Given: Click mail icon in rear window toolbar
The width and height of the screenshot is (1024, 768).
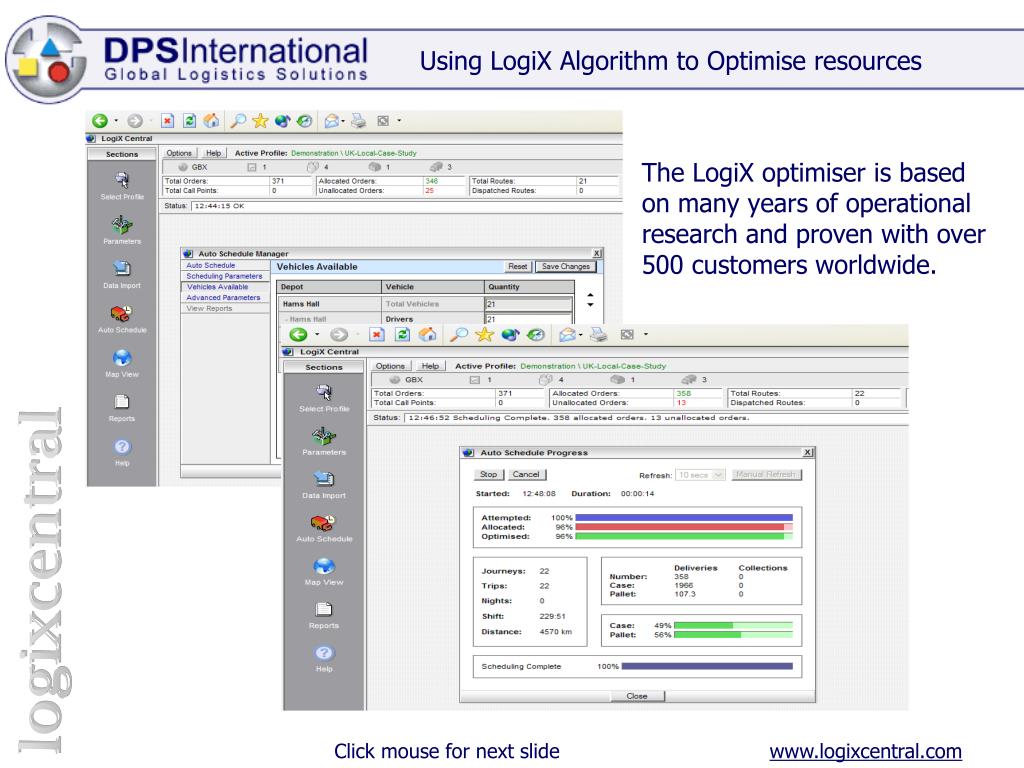Looking at the screenshot, I should (x=332, y=121).
